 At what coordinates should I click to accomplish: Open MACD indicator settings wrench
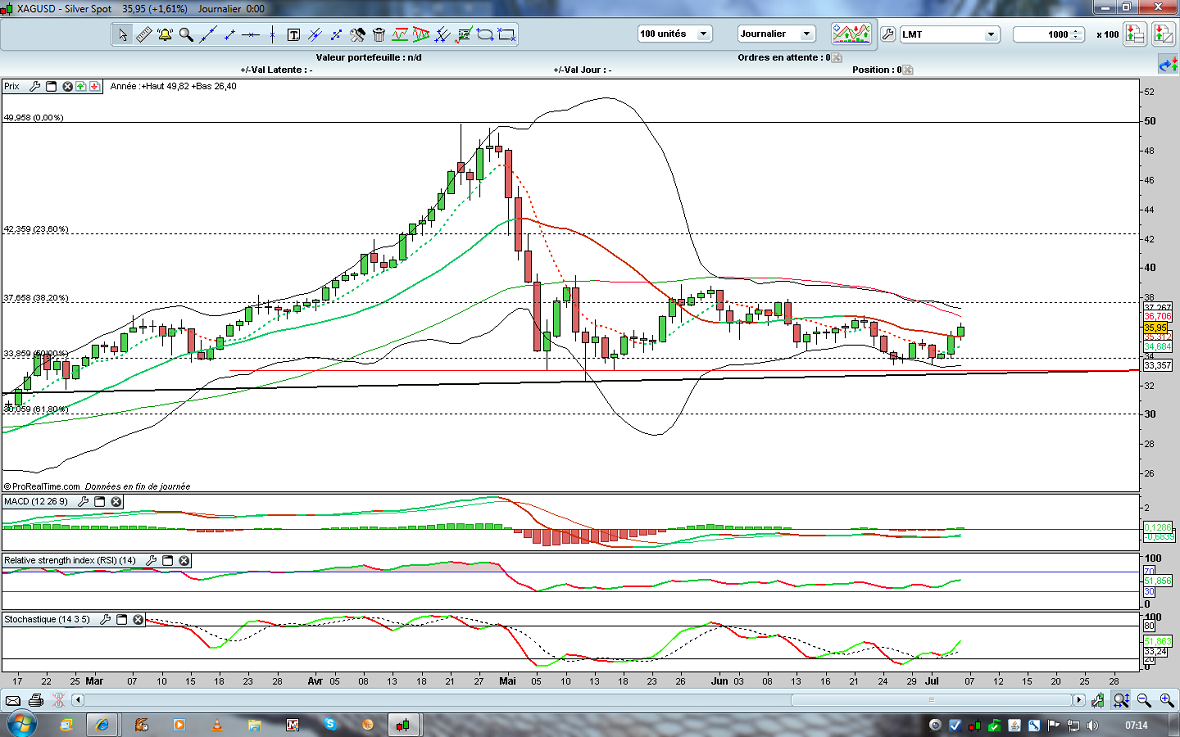pyautogui.click(x=84, y=501)
